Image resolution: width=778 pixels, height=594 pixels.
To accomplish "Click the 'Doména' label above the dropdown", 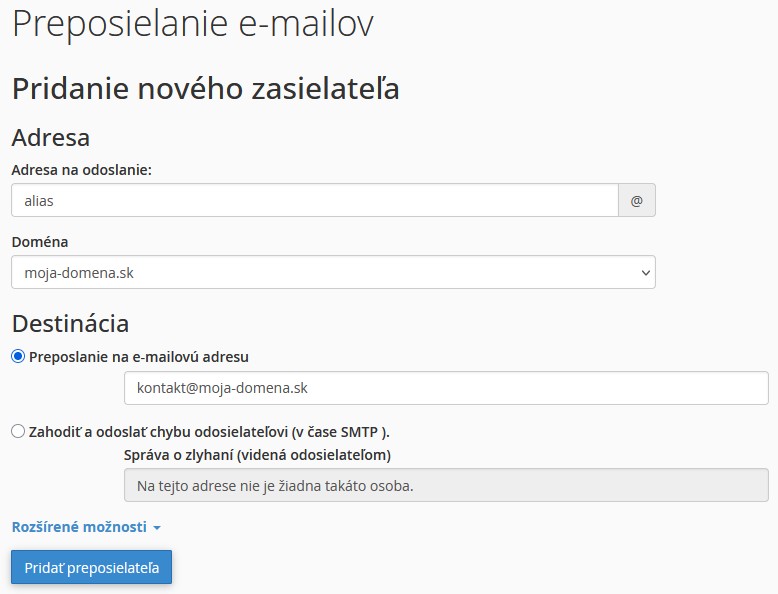I will (40, 242).
